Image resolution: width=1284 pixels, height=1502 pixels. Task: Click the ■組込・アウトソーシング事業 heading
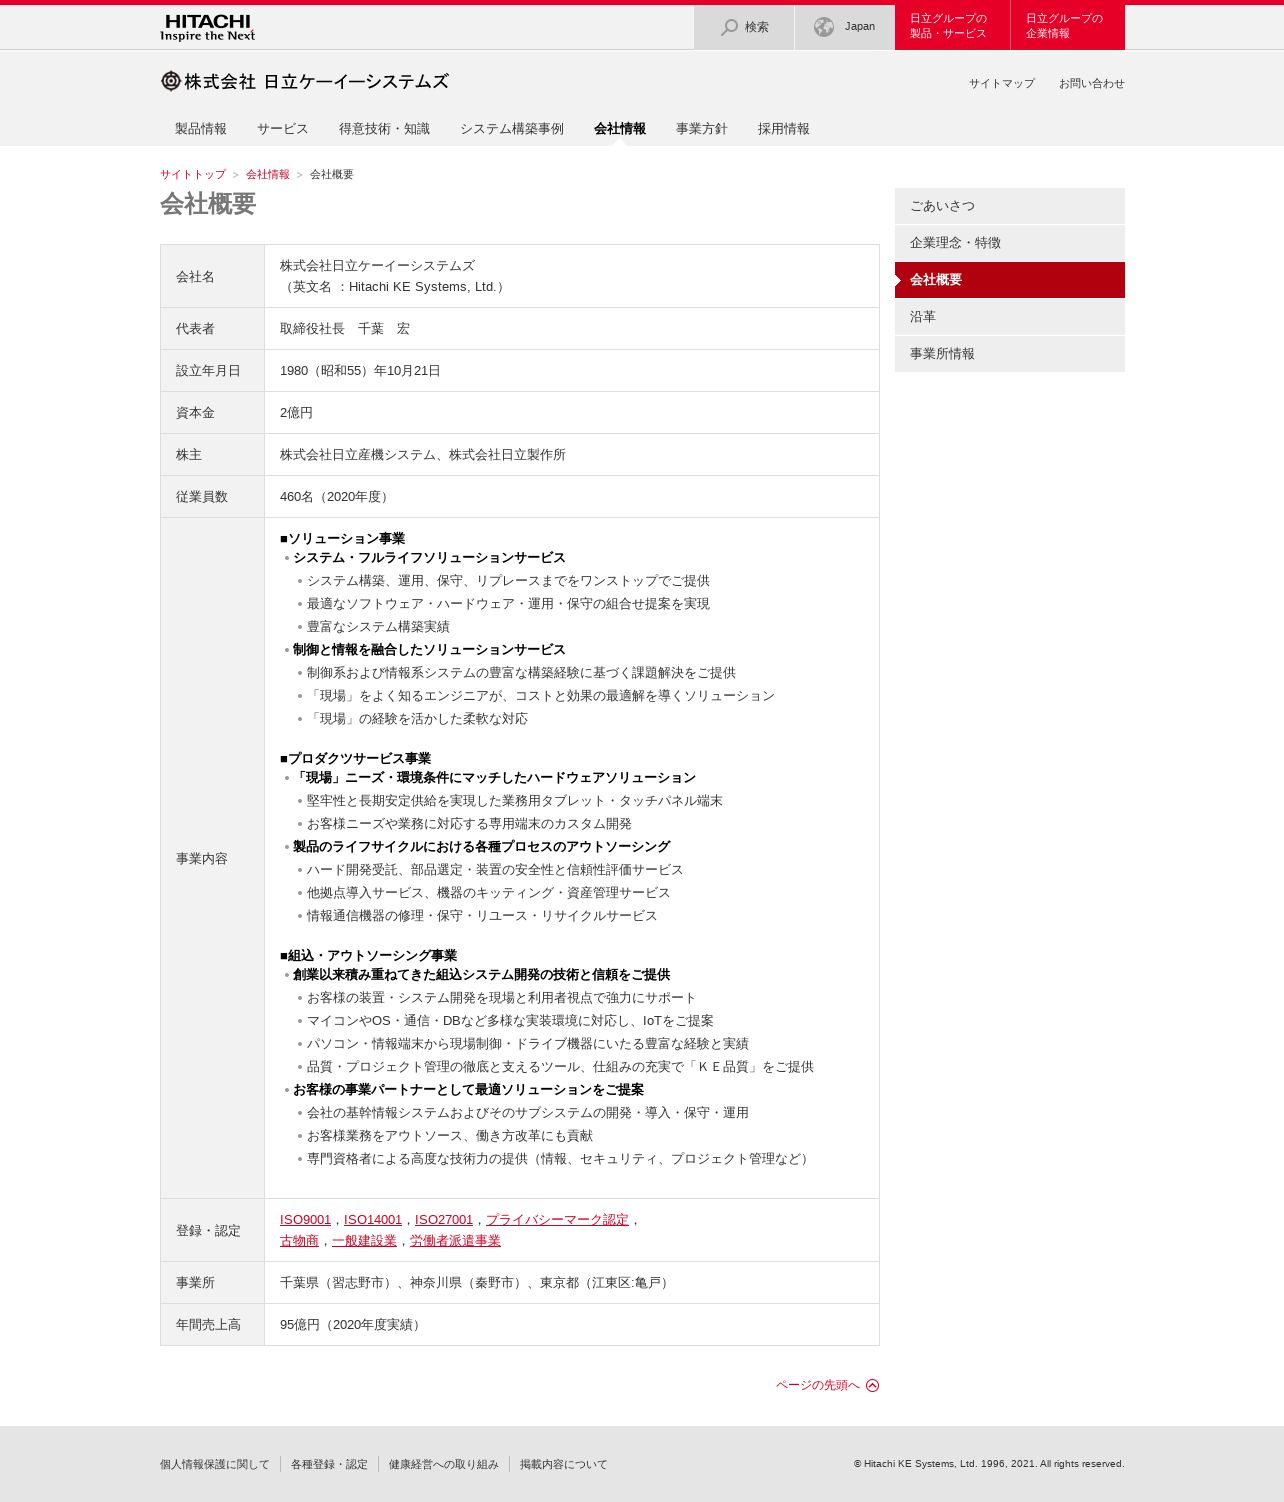tap(369, 956)
